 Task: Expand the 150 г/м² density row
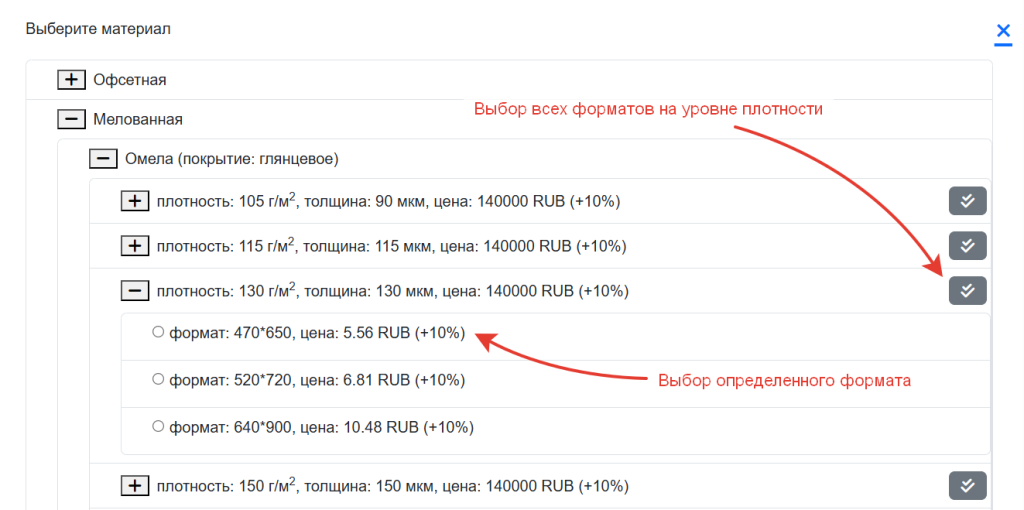pos(135,486)
